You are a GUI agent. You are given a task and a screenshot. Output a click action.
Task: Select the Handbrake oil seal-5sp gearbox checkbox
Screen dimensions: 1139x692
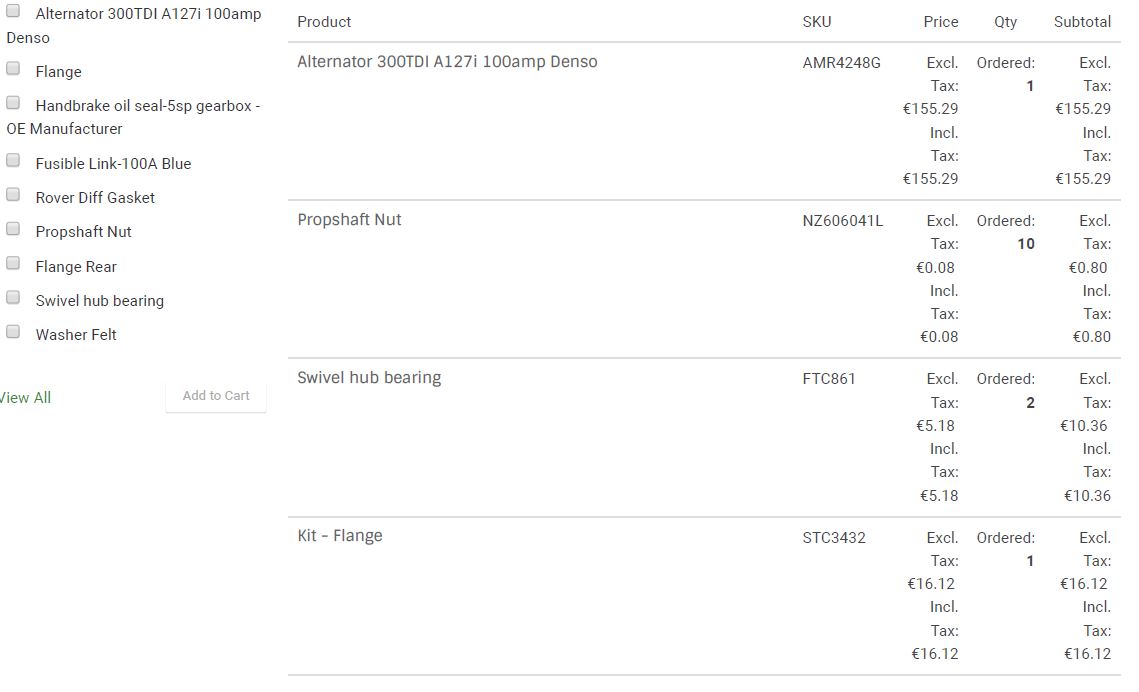[x=13, y=103]
